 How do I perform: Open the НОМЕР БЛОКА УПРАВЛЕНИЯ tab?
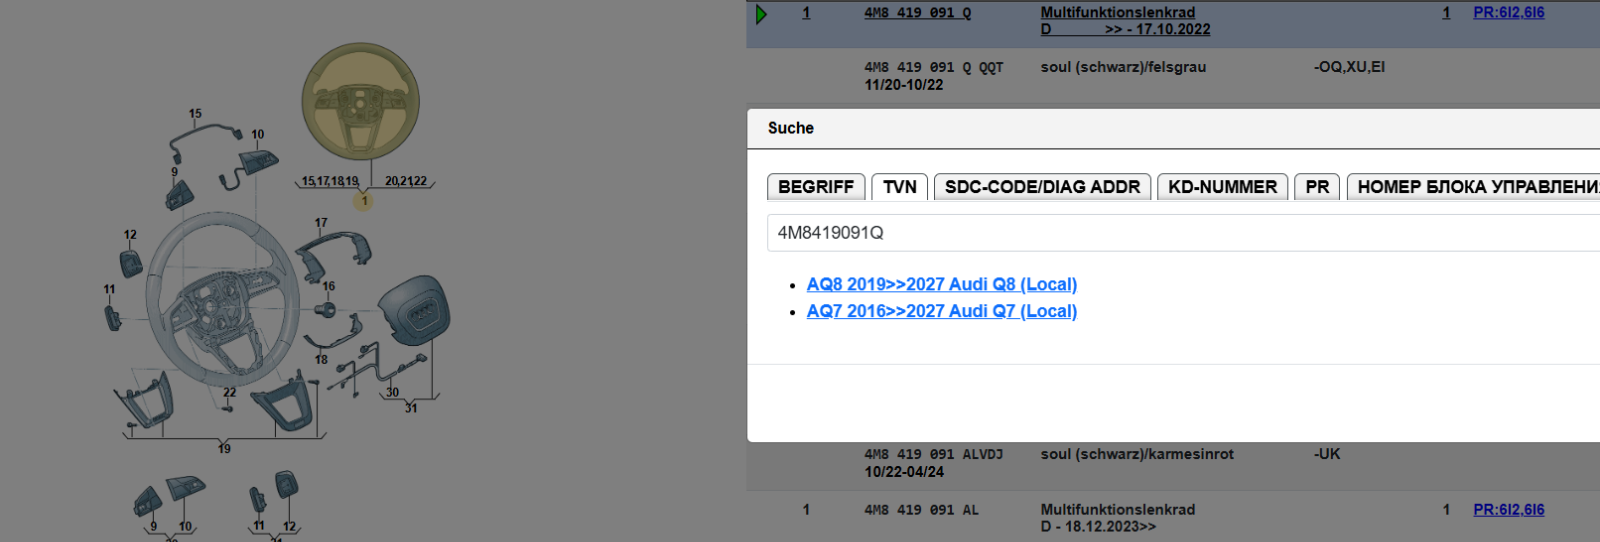[x=1475, y=187]
